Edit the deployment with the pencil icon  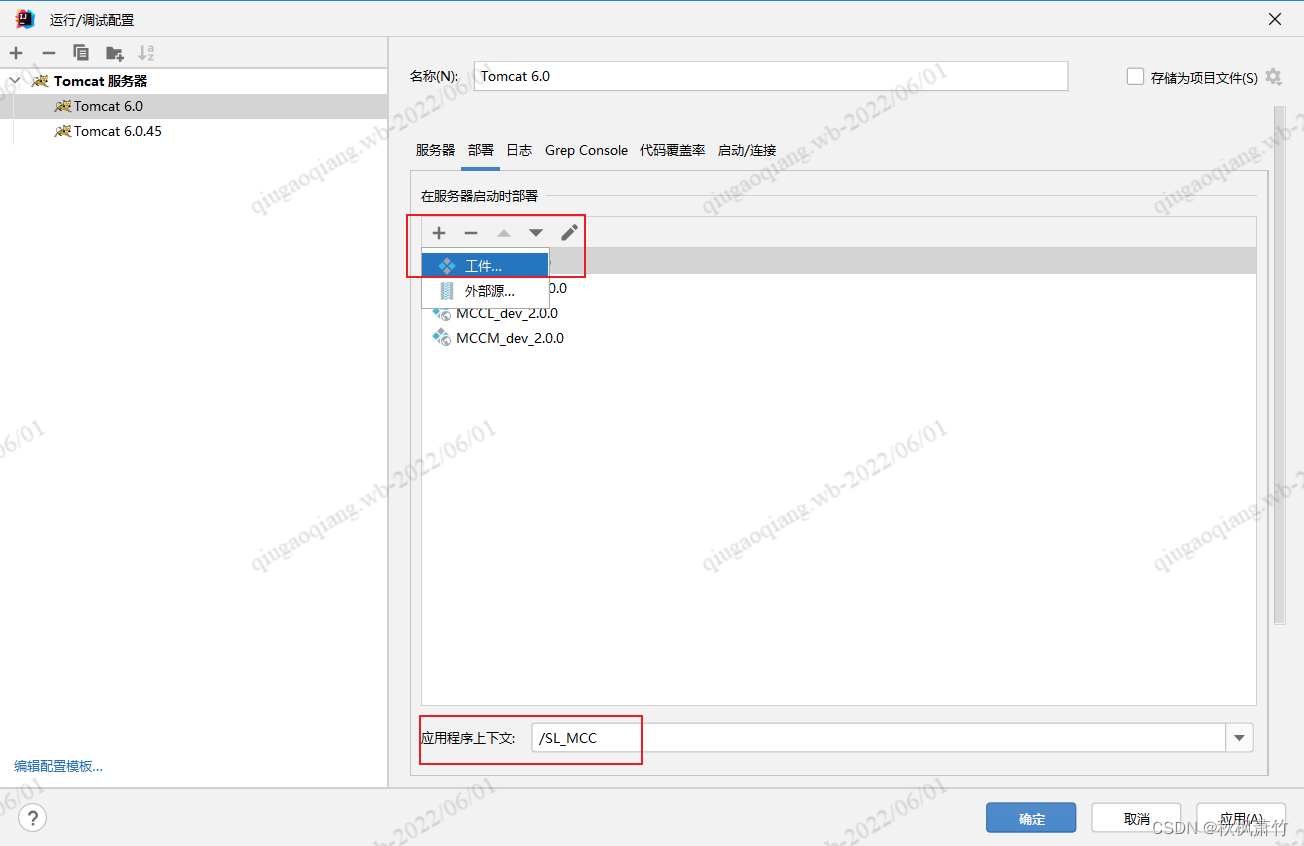[x=569, y=233]
